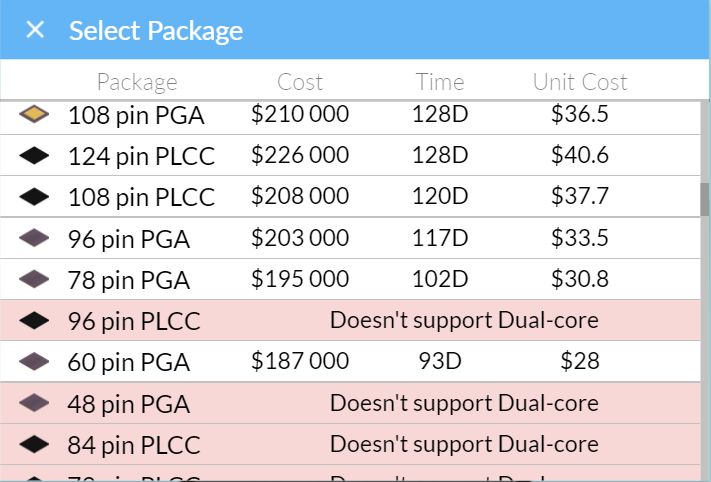Sort by the Unit Cost column header

[x=580, y=82]
